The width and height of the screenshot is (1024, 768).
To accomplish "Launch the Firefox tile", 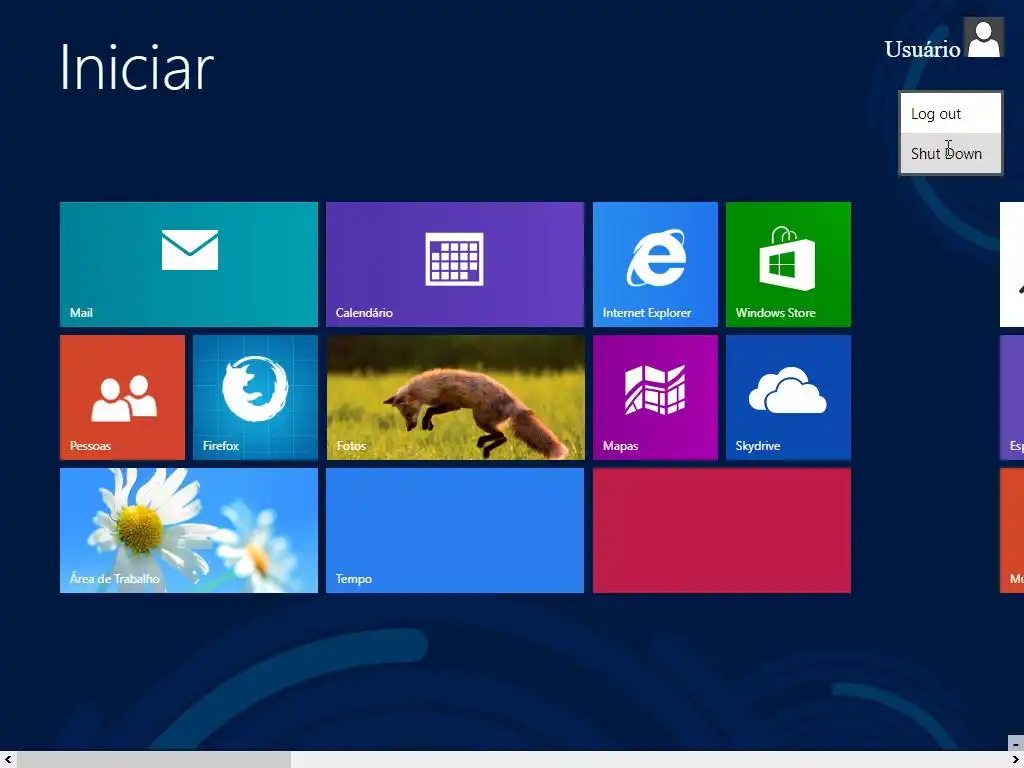I will pos(255,397).
